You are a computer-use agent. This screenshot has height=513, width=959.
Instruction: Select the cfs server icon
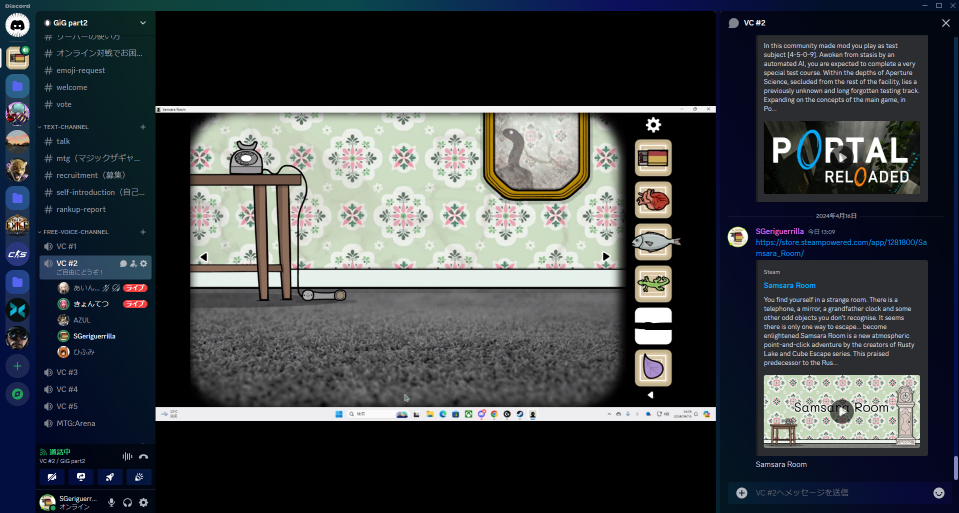[17, 254]
